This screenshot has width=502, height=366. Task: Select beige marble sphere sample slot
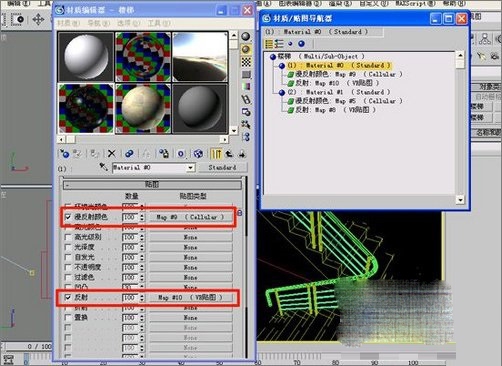click(x=143, y=109)
